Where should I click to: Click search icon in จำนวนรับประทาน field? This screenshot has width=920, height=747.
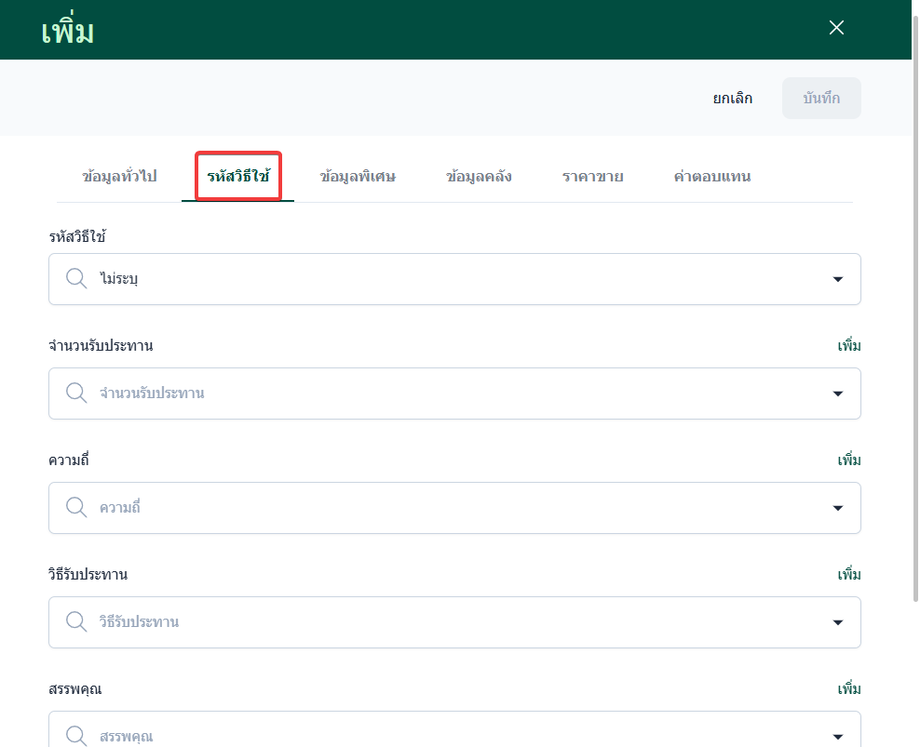pyautogui.click(x=76, y=393)
